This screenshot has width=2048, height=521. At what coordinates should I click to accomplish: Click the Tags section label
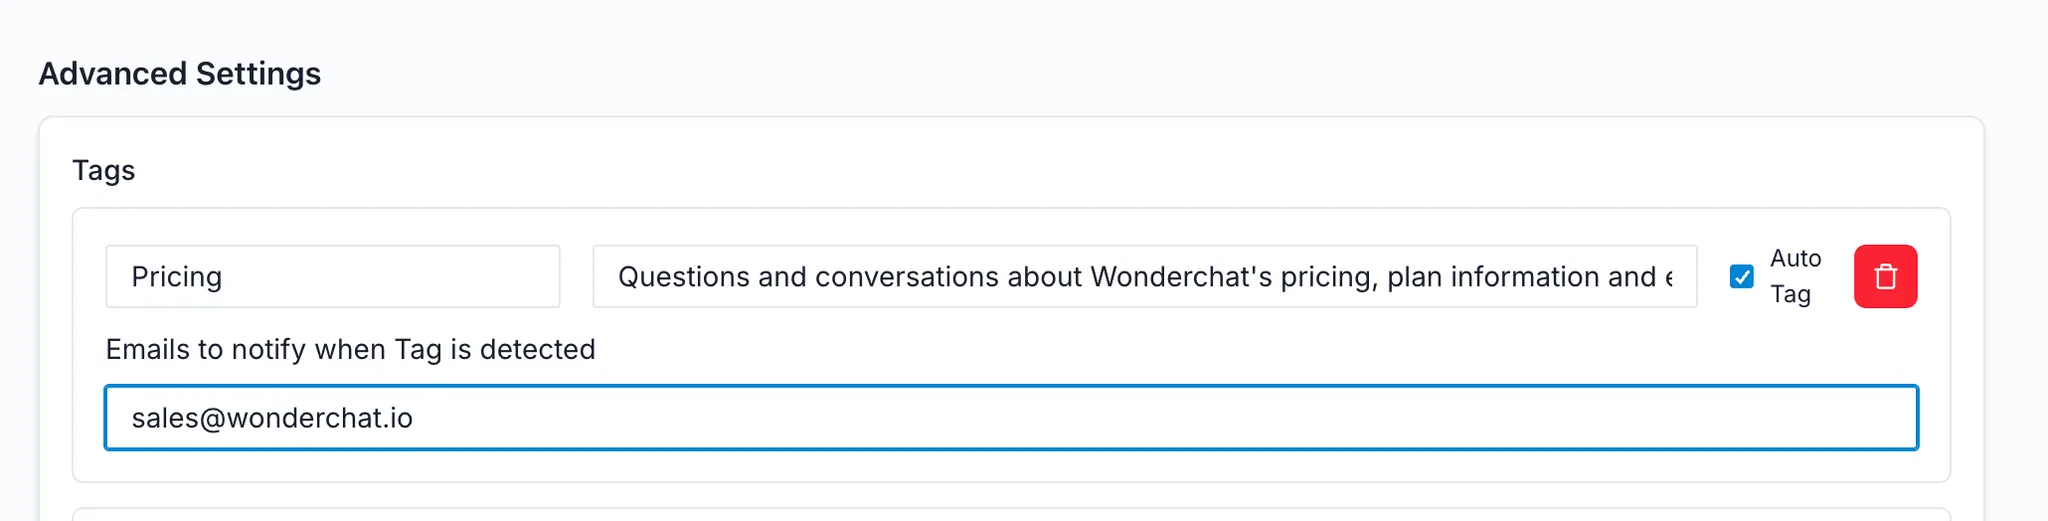point(103,171)
